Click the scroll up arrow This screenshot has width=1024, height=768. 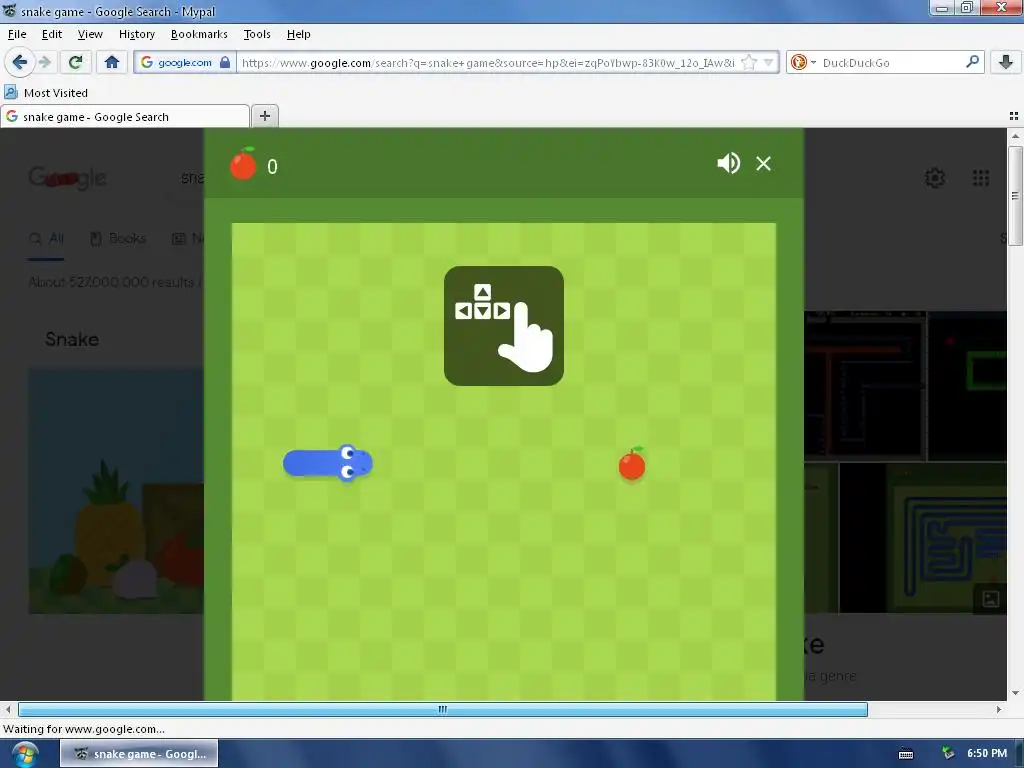pos(1015,136)
